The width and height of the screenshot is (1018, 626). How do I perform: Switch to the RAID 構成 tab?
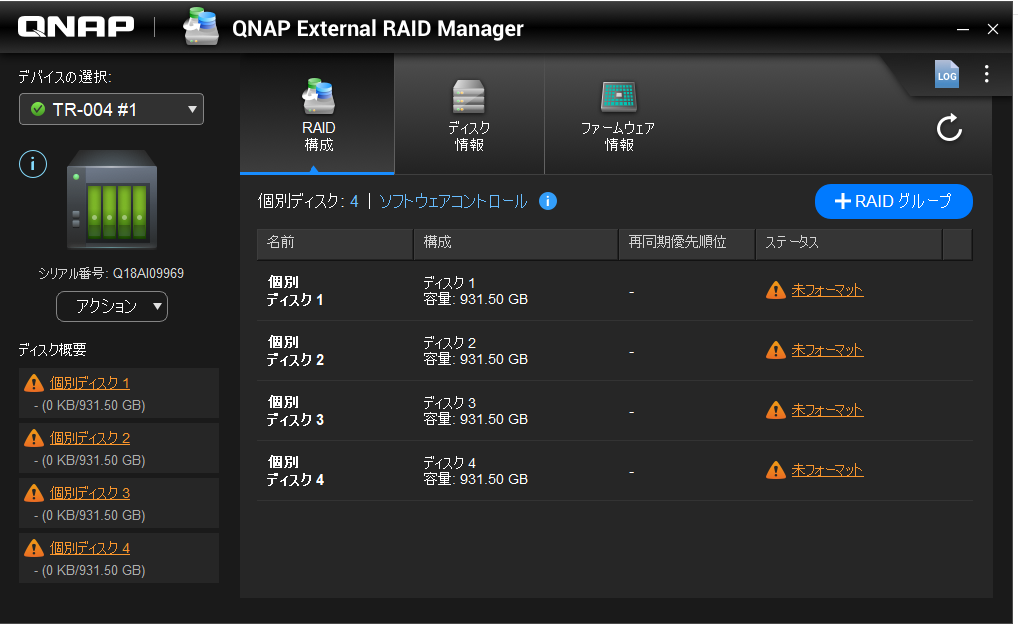tap(318, 115)
